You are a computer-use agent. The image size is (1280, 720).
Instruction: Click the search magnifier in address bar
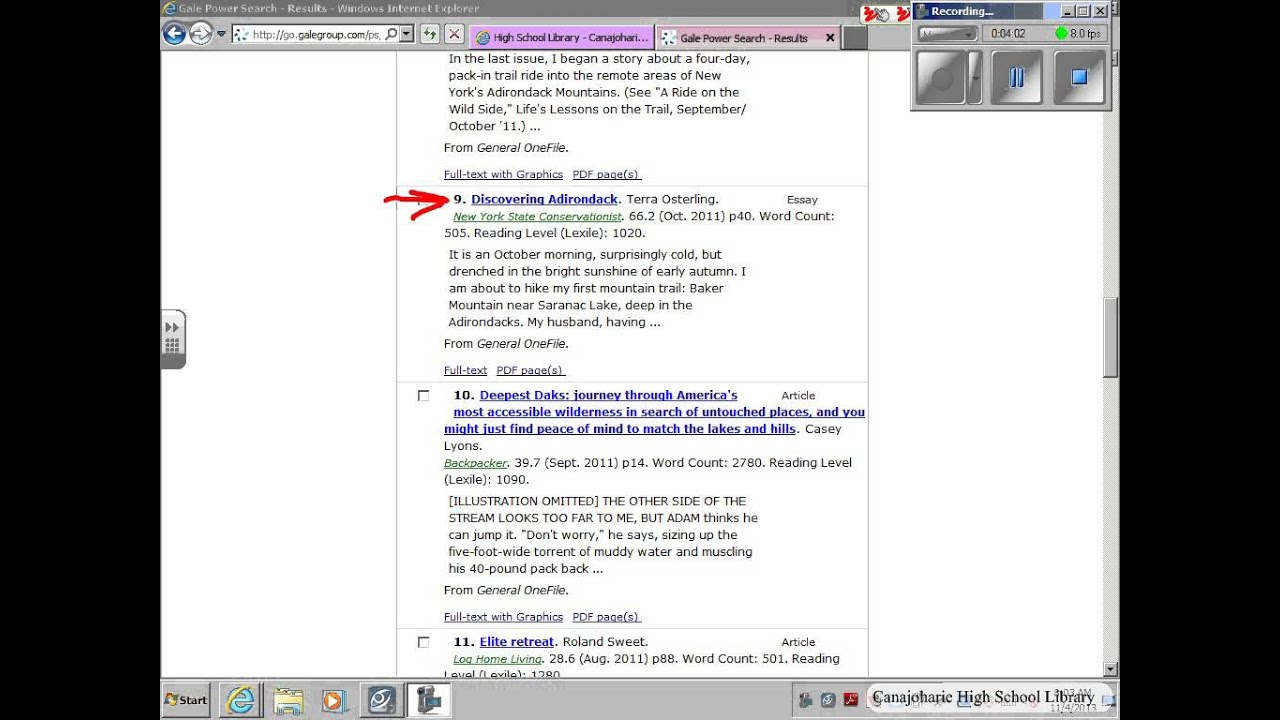click(390, 34)
